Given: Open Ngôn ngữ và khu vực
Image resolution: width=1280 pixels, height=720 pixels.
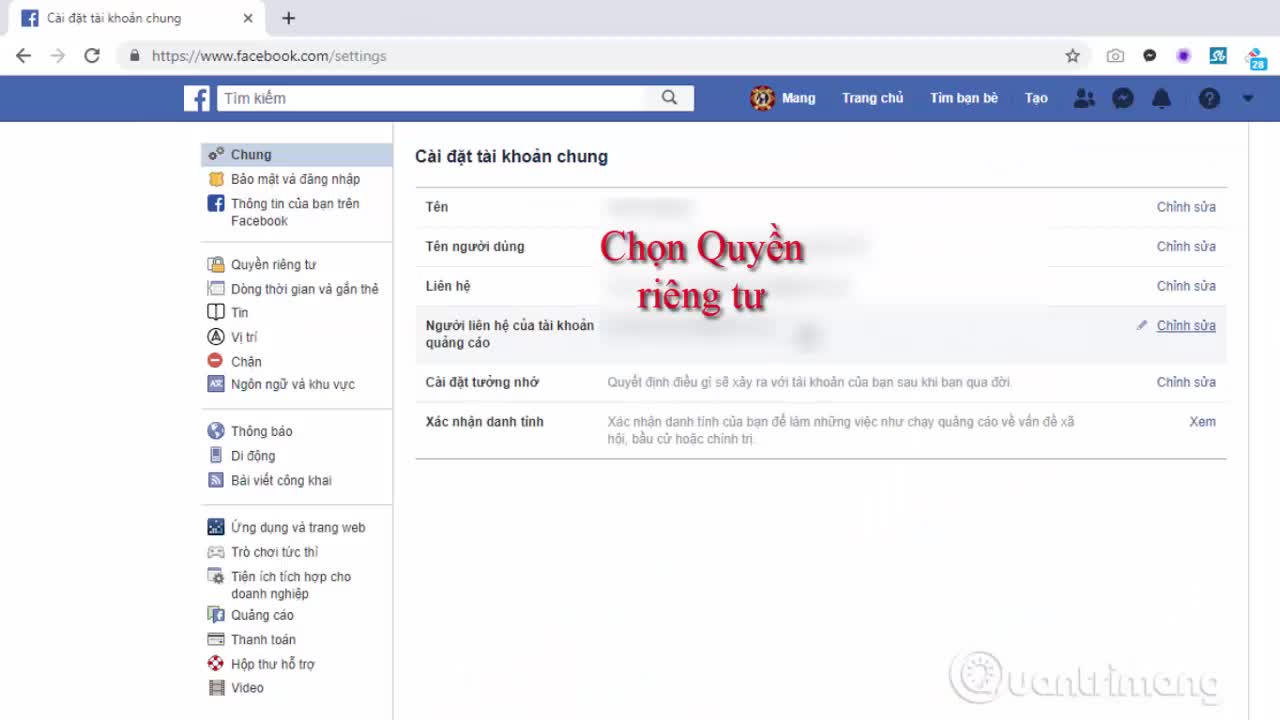Looking at the screenshot, I should click(x=292, y=385).
